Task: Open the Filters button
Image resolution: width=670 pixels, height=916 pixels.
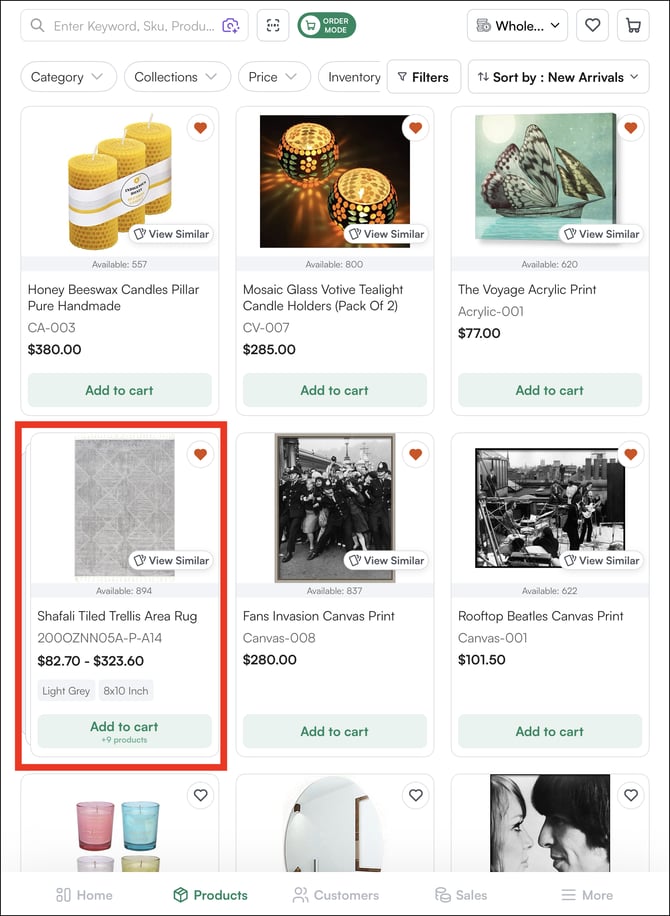Action: click(423, 77)
